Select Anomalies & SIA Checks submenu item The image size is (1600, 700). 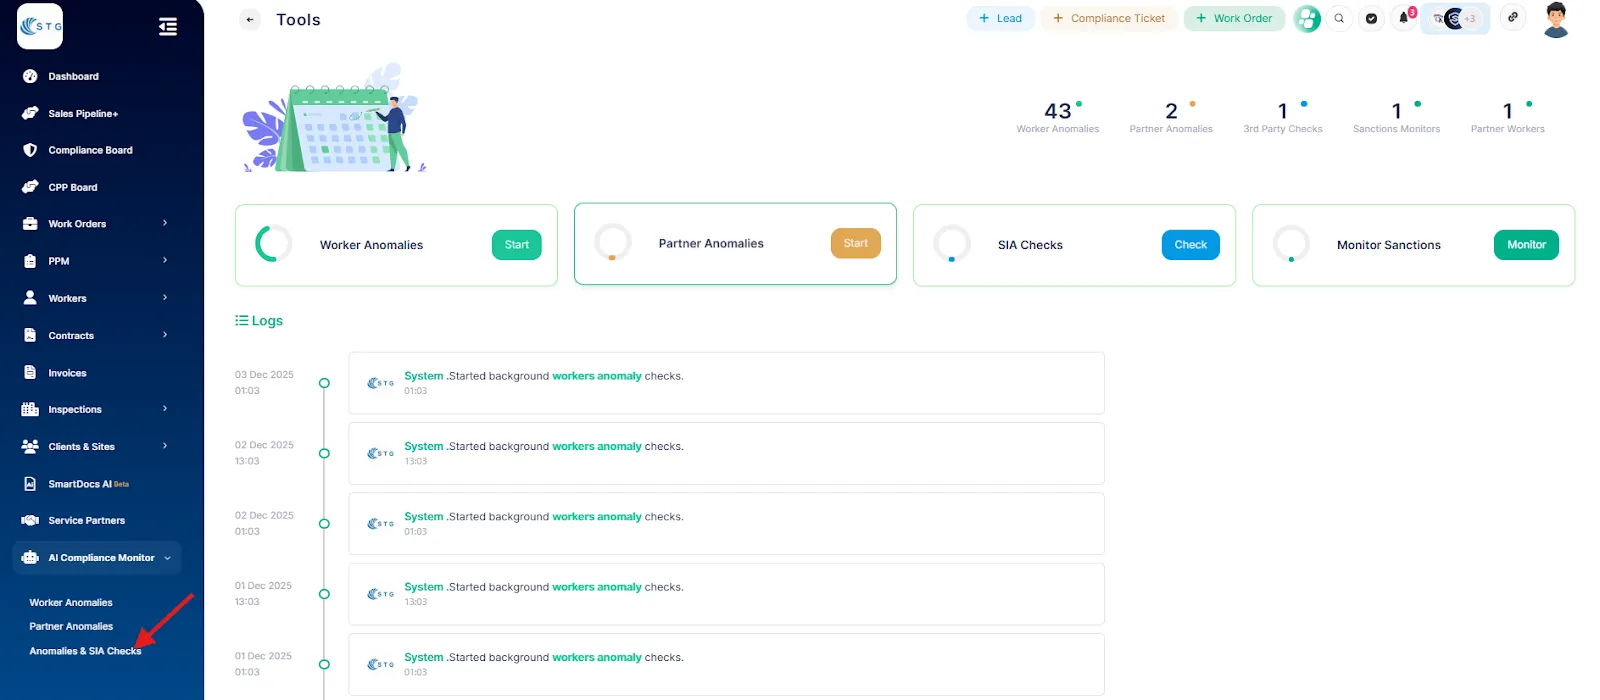point(85,651)
